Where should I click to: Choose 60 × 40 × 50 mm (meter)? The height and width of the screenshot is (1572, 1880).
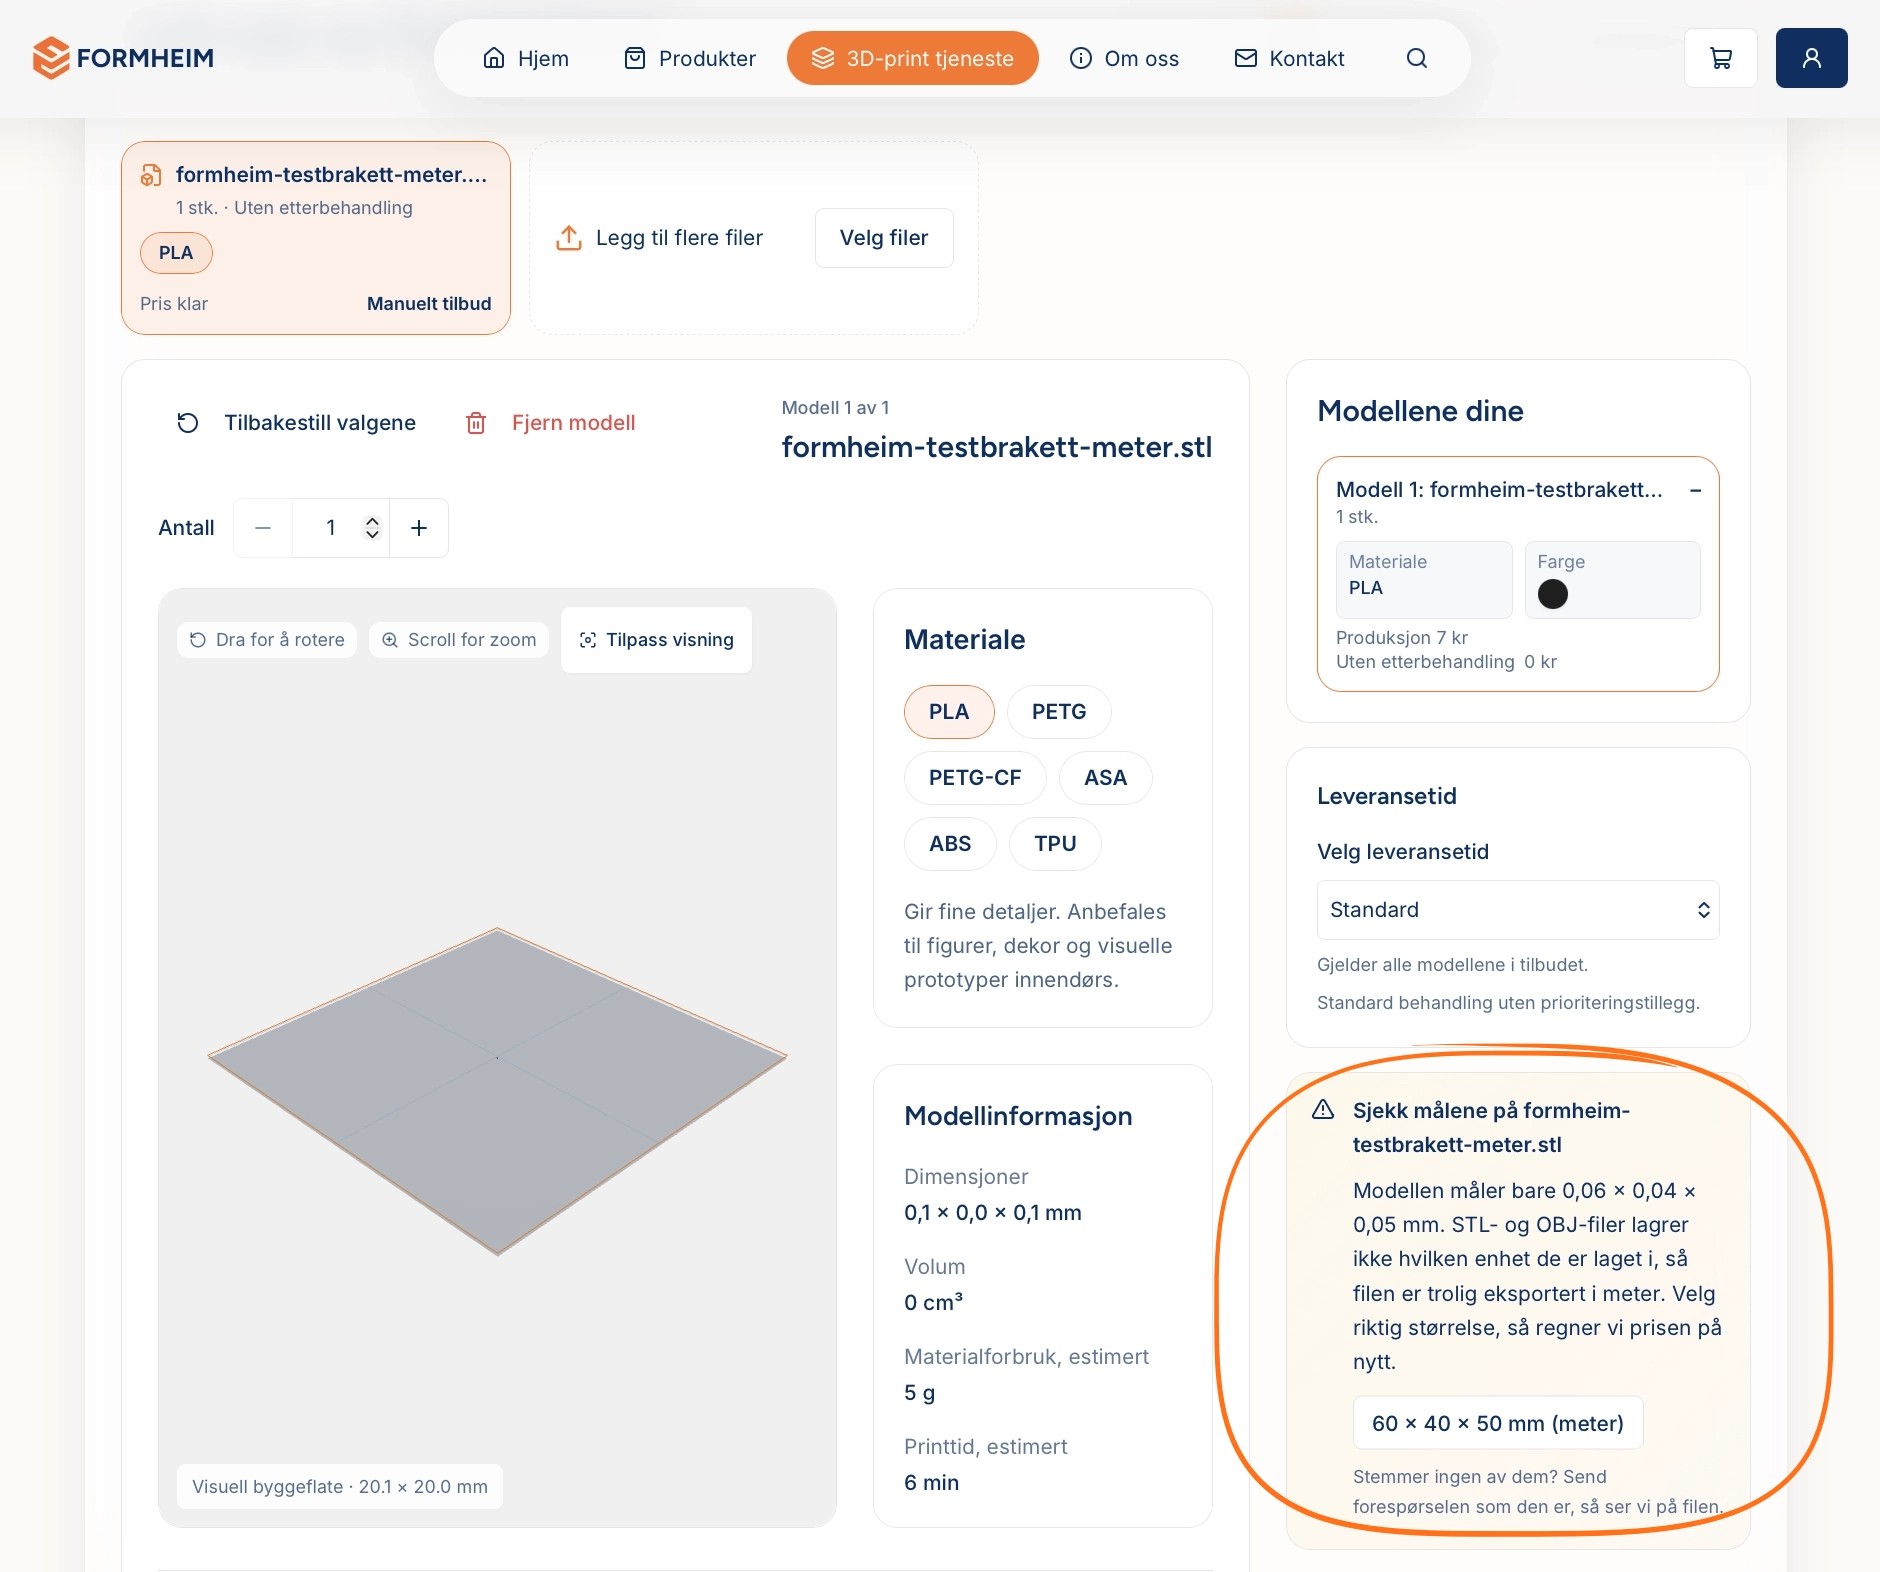pos(1498,1423)
